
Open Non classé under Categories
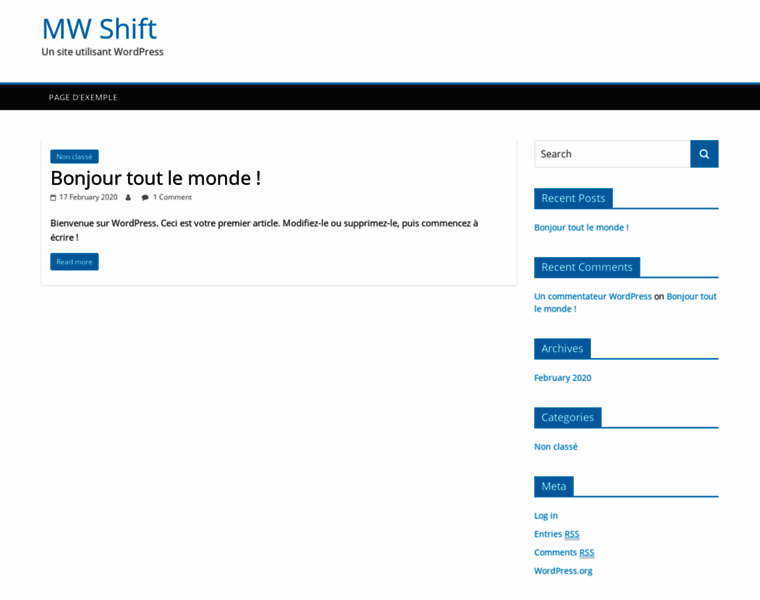[556, 446]
